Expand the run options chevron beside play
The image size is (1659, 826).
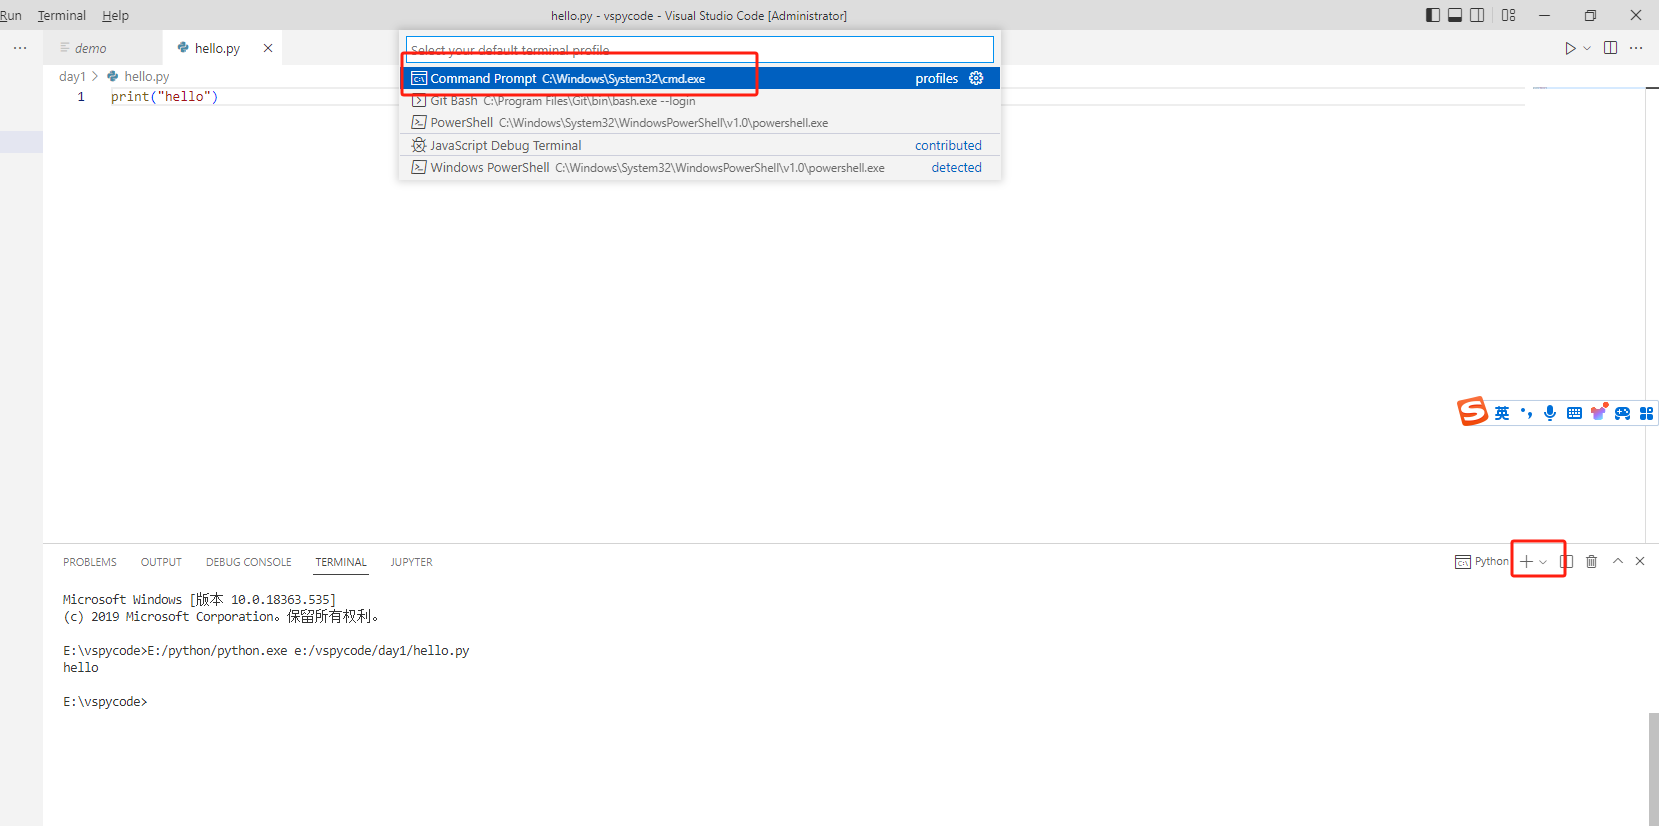pos(1587,48)
